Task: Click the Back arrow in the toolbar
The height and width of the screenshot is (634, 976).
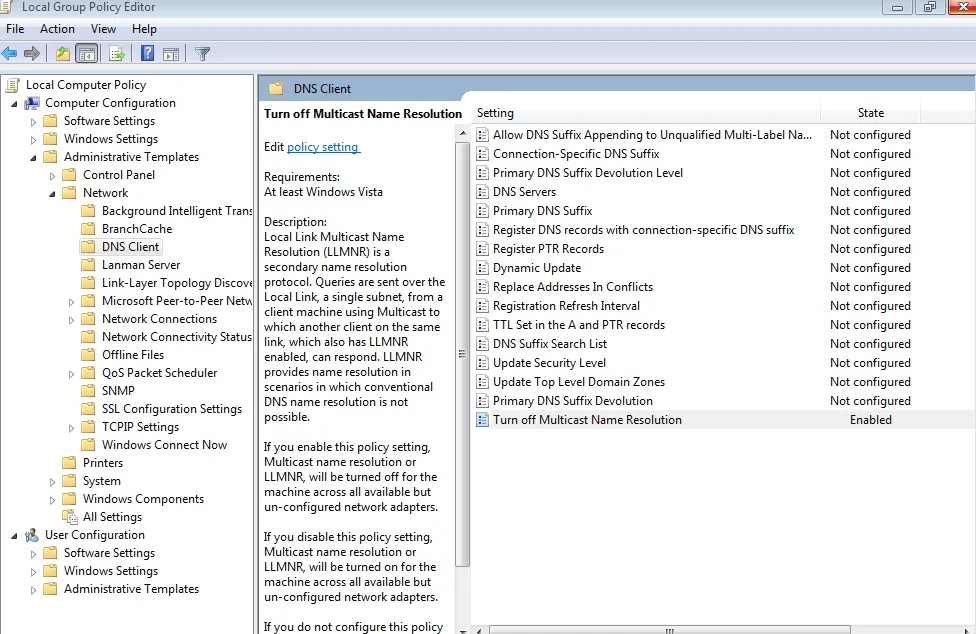Action: [x=10, y=54]
